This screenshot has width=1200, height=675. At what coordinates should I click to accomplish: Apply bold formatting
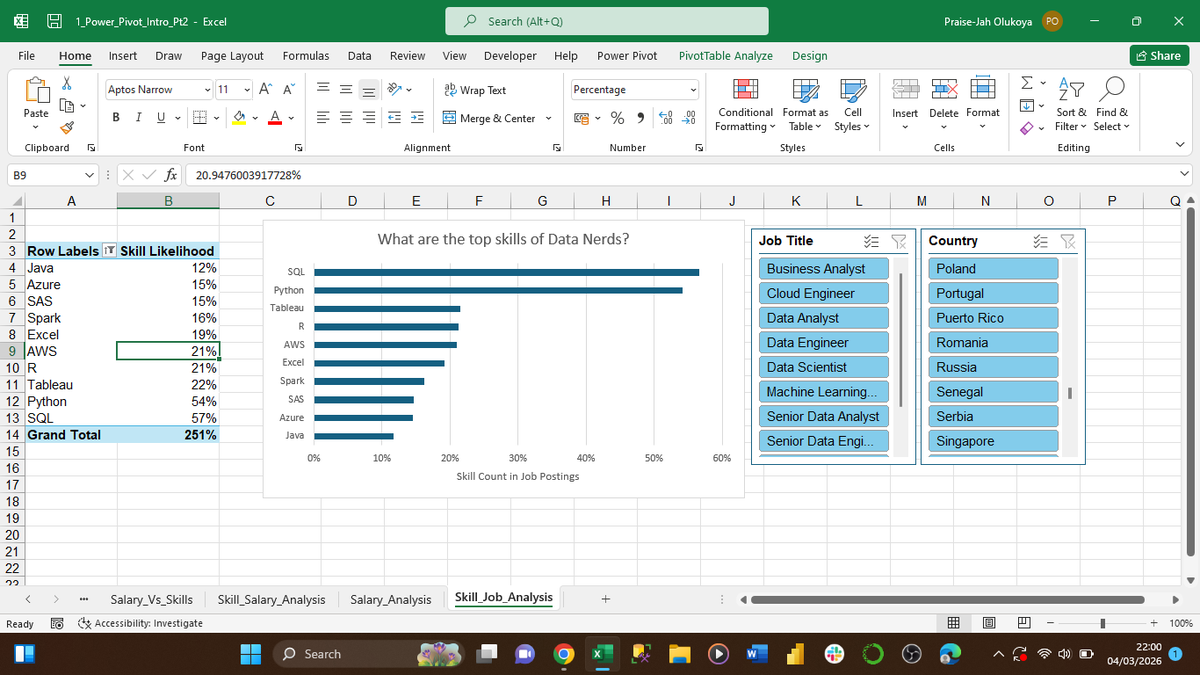118,119
